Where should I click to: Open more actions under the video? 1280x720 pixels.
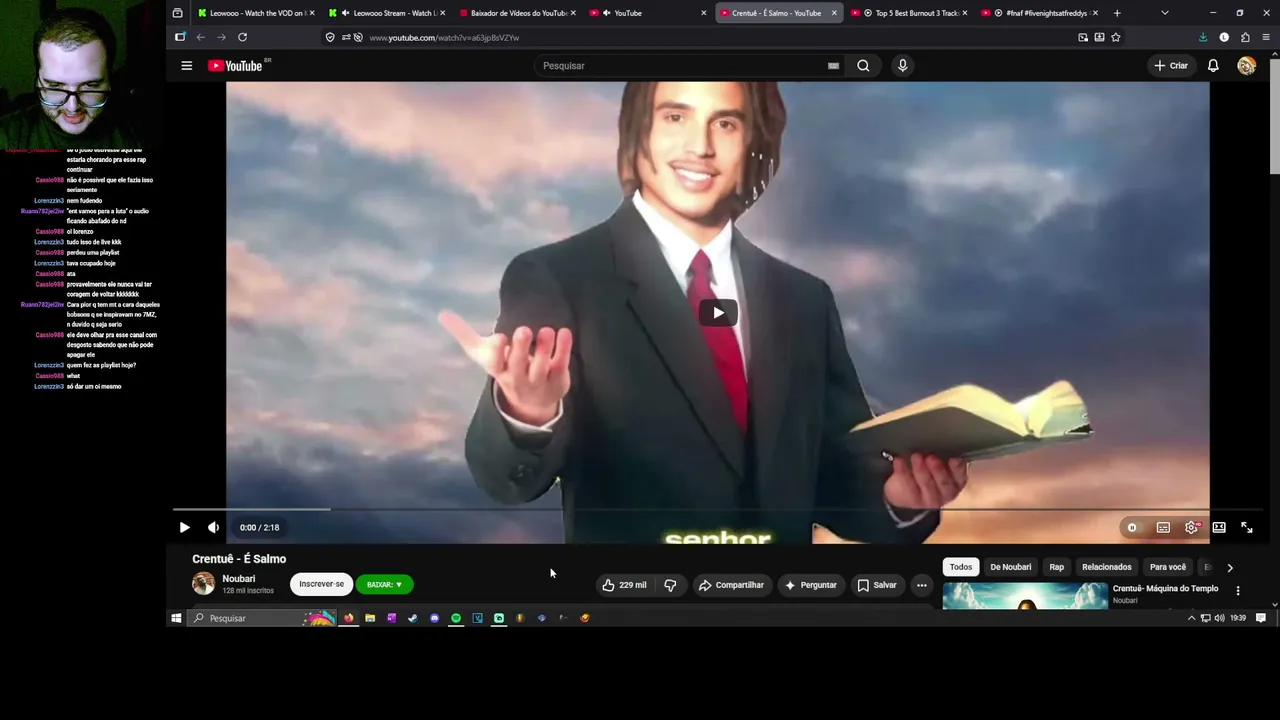tap(922, 585)
